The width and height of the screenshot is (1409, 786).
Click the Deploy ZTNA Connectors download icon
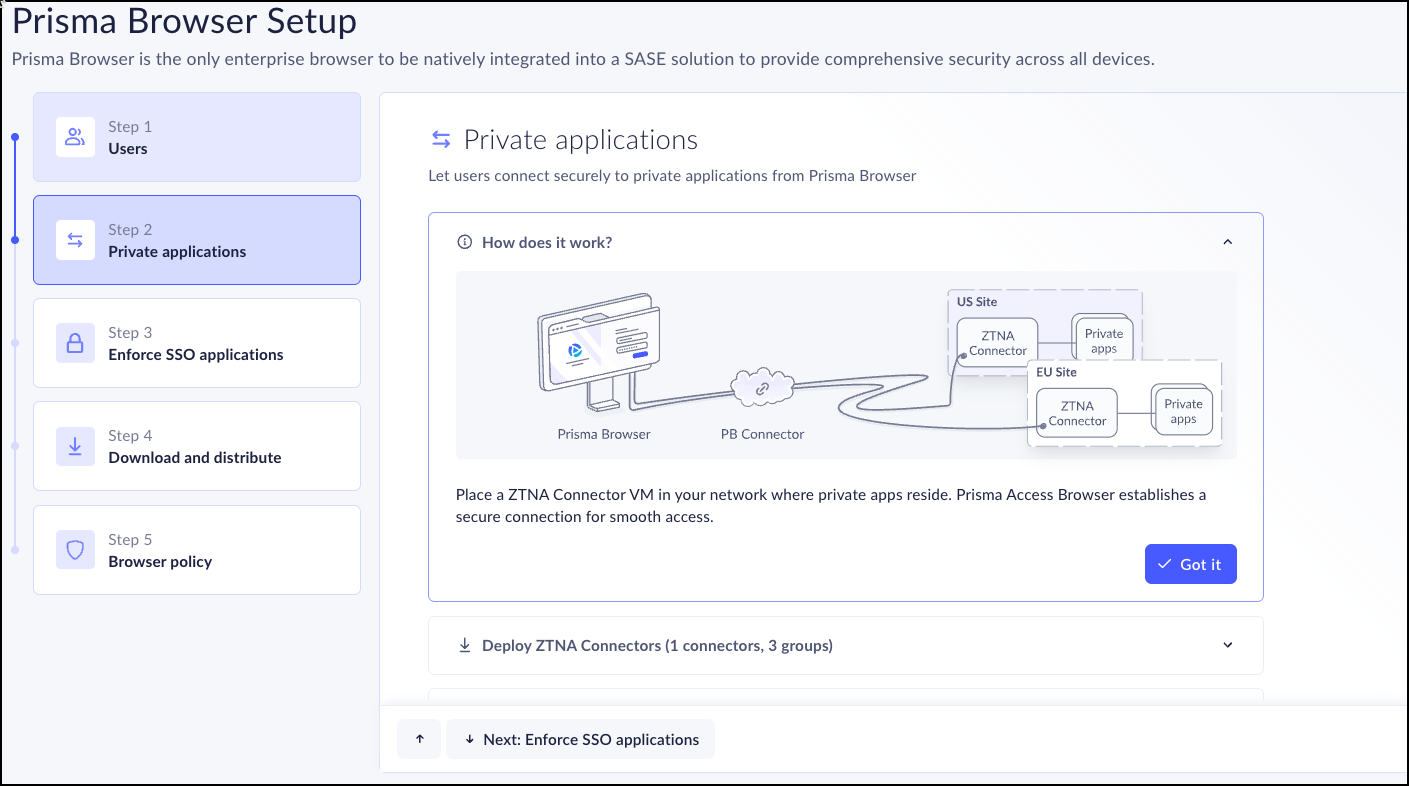pos(464,645)
